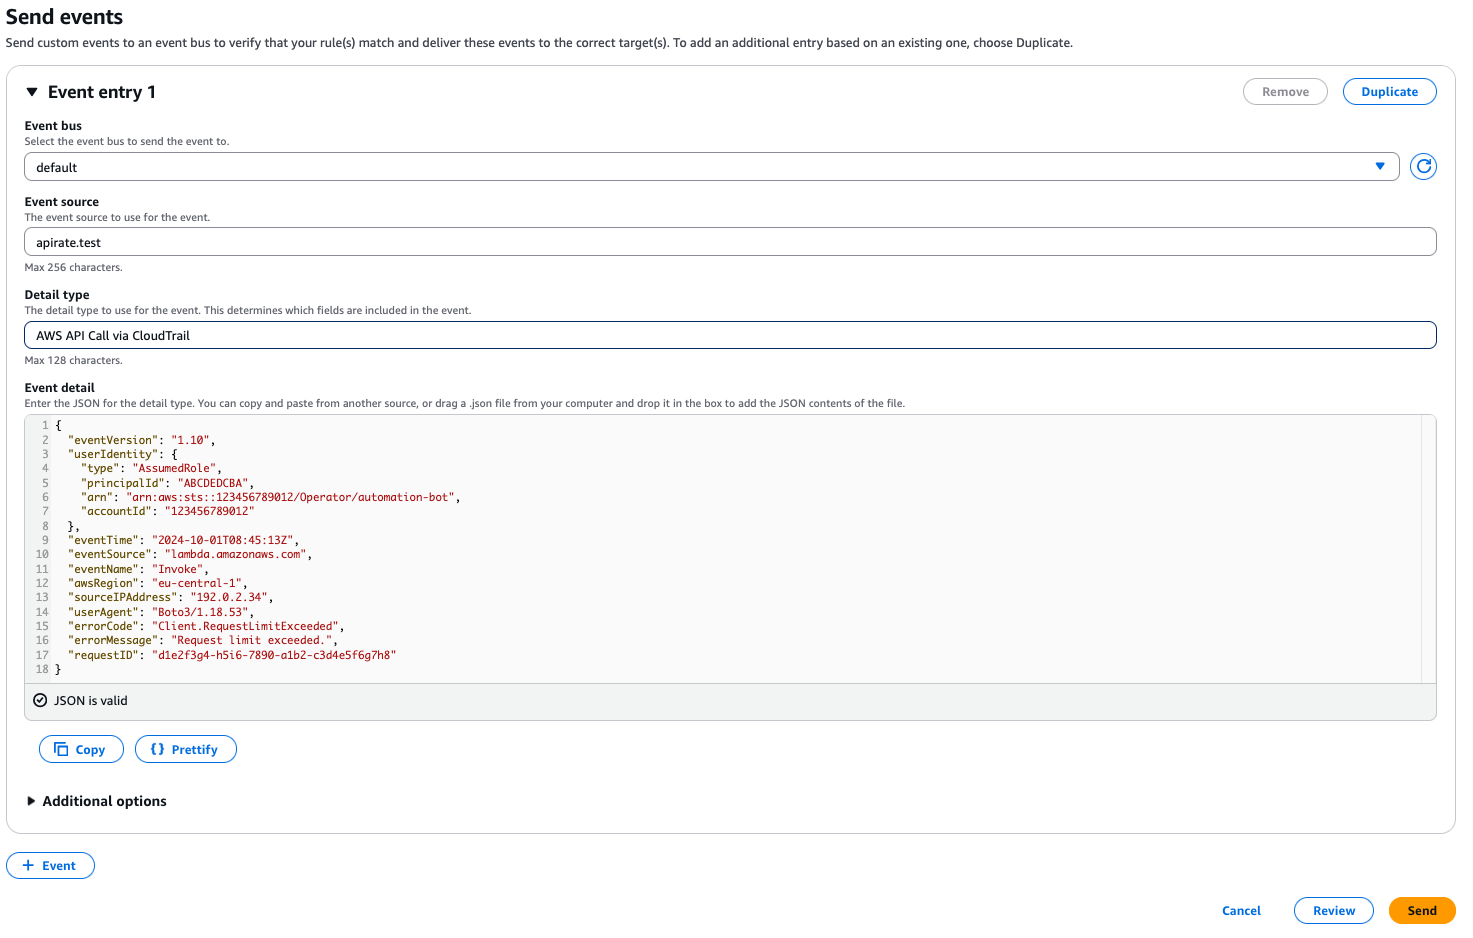1473x938 pixels.
Task: Focus the Event source field with apirate.test
Action: [730, 242]
